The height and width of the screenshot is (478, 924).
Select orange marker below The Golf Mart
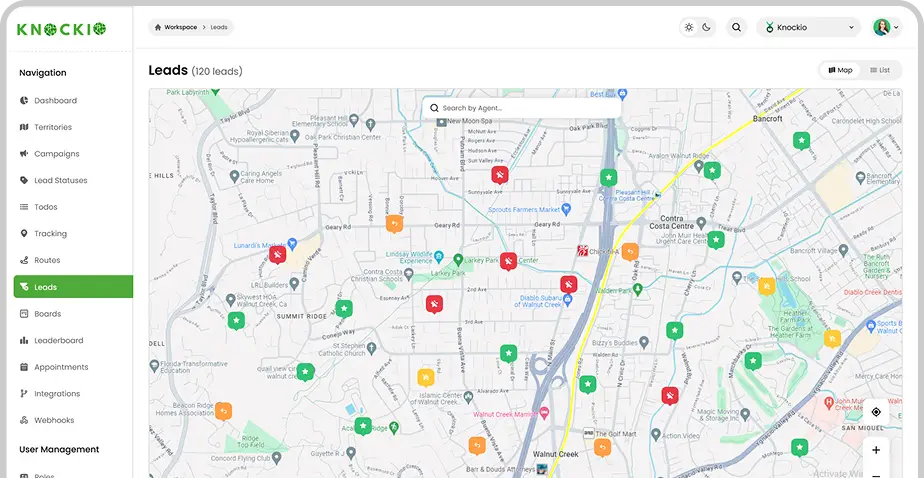pyautogui.click(x=602, y=448)
